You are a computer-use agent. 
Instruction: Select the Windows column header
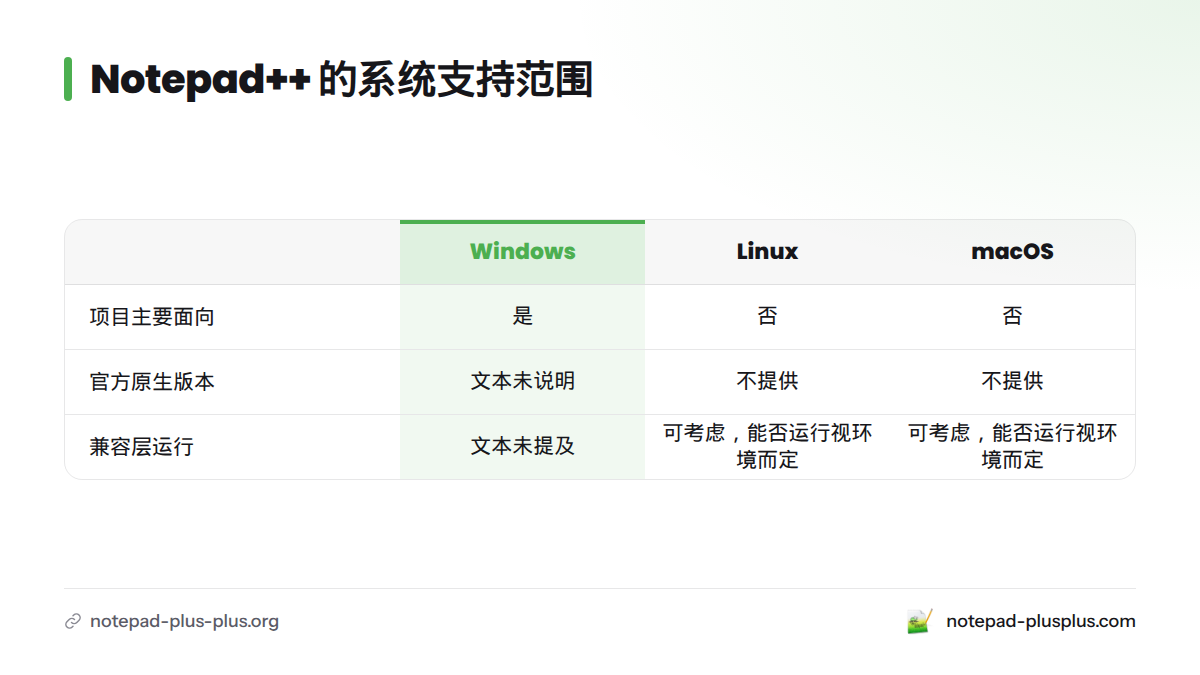pos(523,251)
